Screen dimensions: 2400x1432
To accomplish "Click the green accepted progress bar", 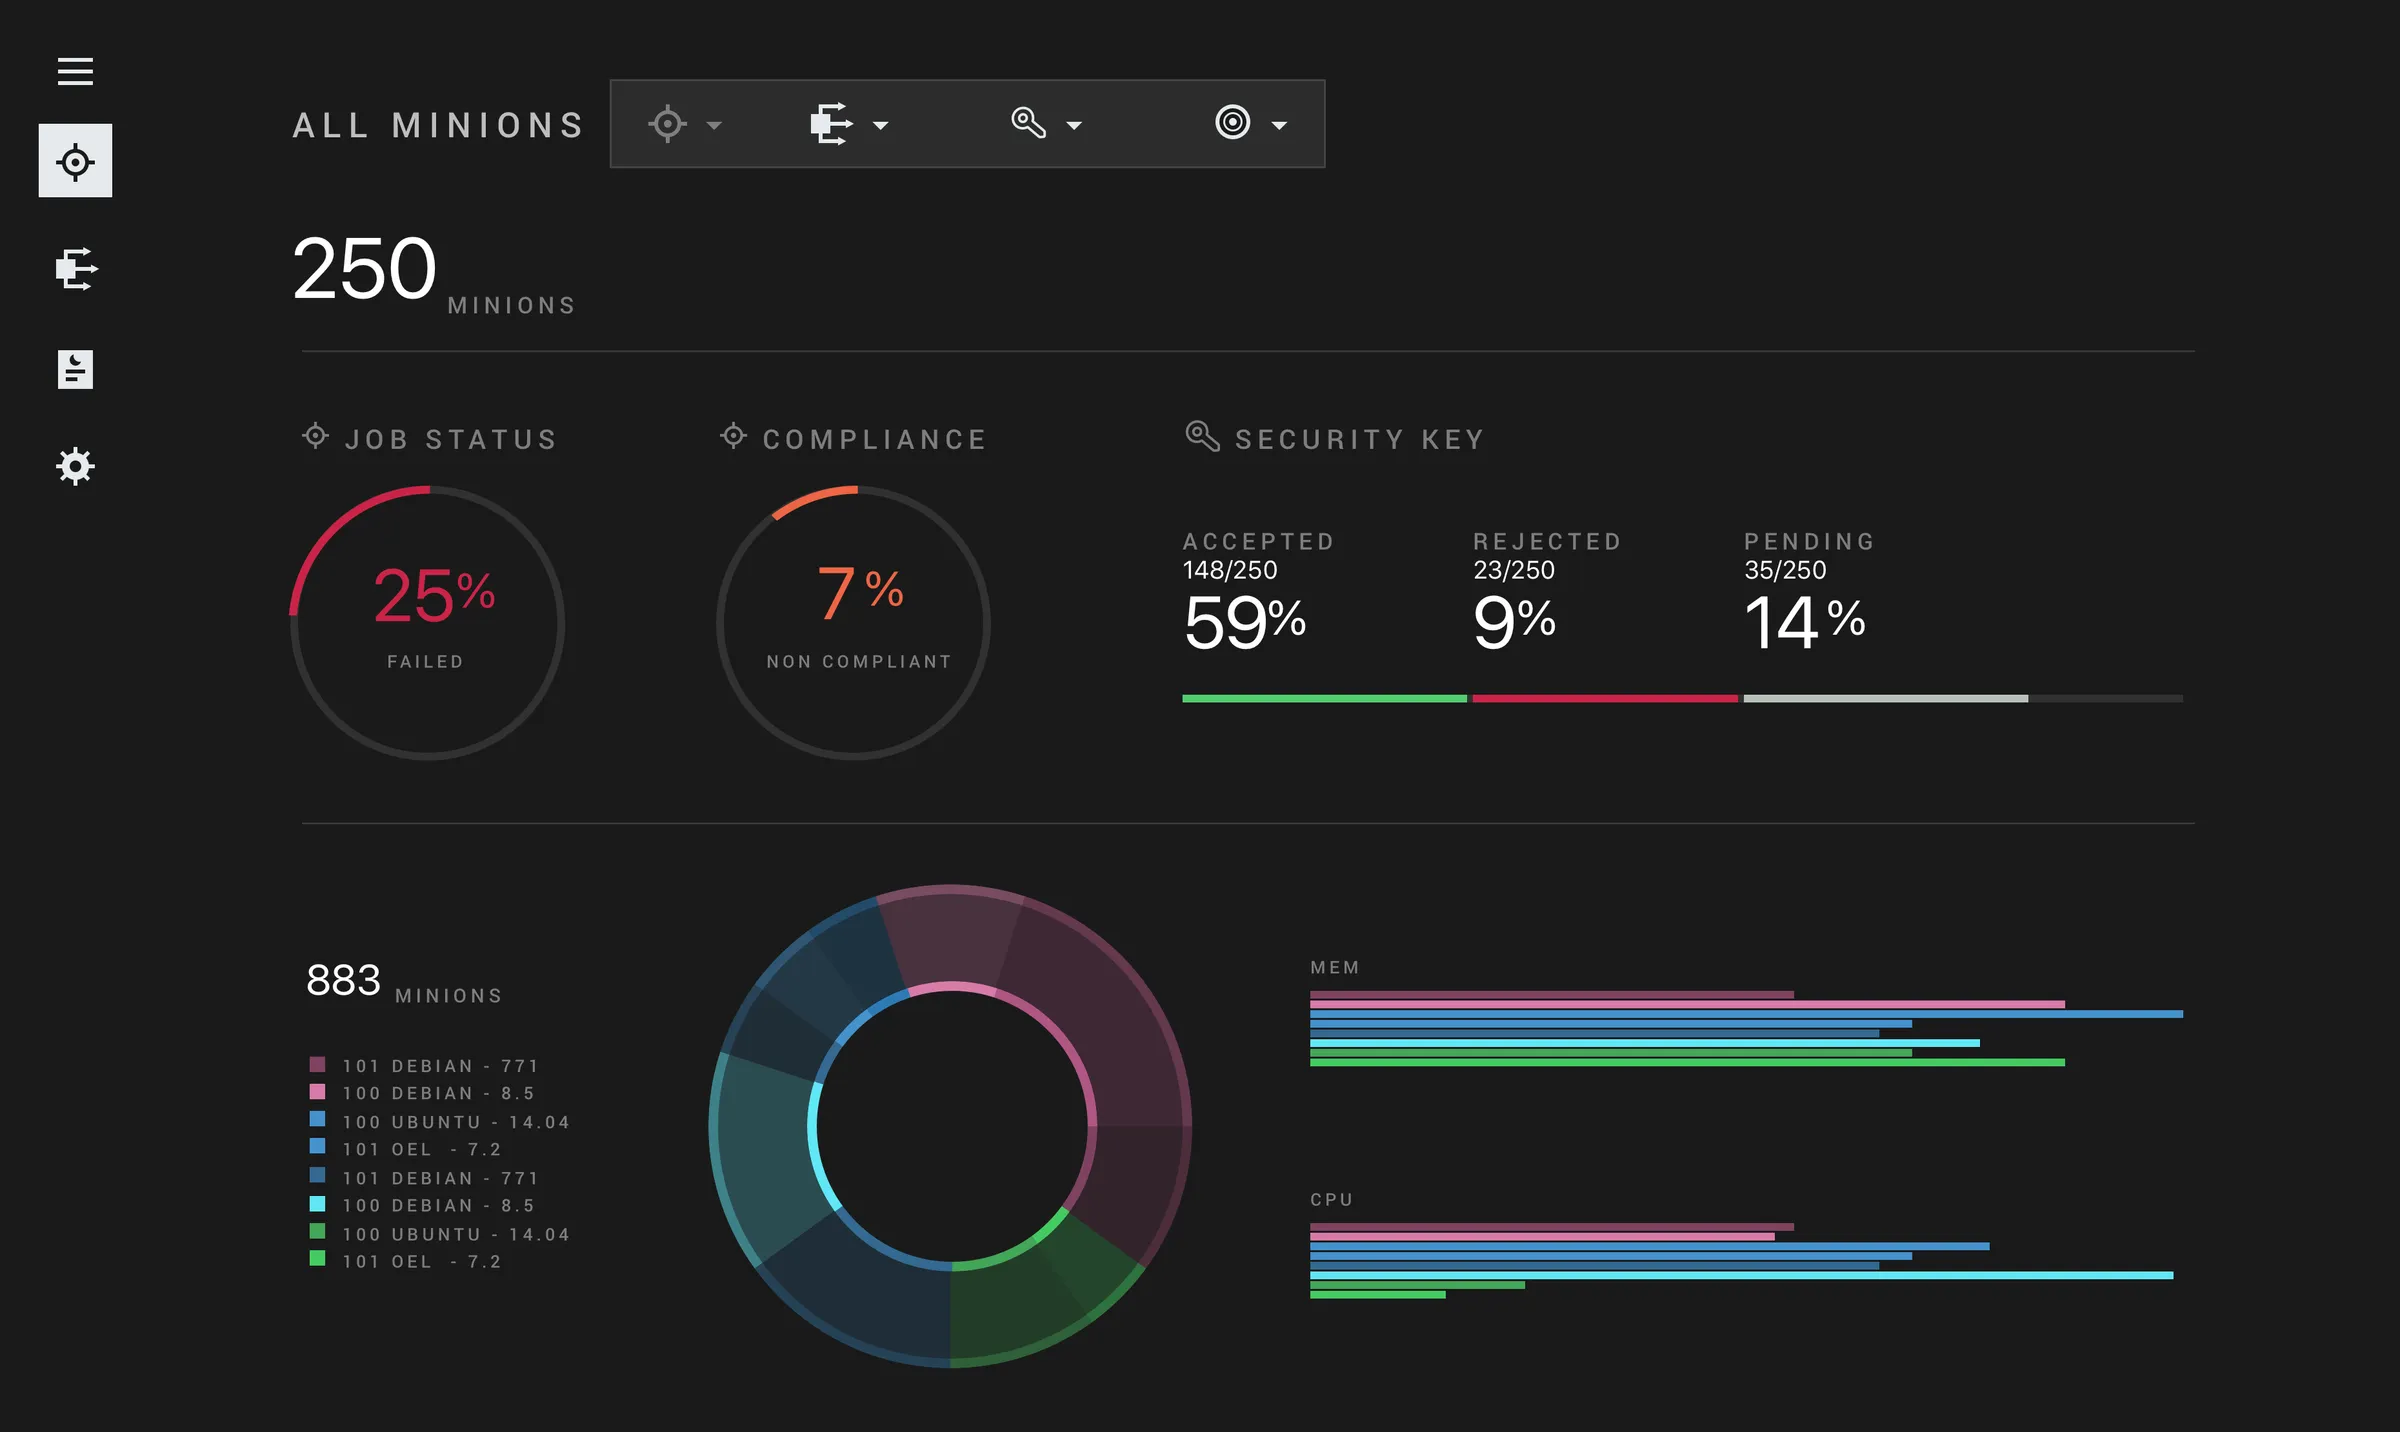I will point(1322,698).
